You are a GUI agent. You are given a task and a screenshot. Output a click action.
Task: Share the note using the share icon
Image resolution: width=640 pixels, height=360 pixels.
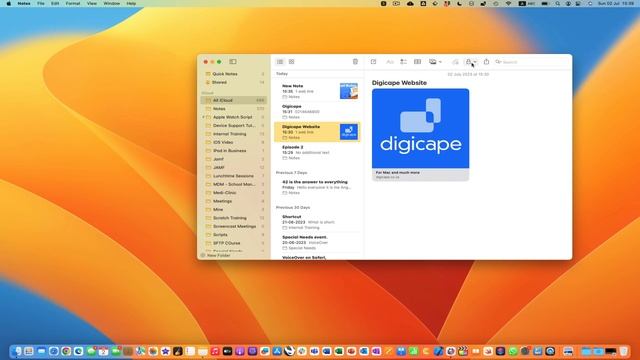tap(486, 62)
